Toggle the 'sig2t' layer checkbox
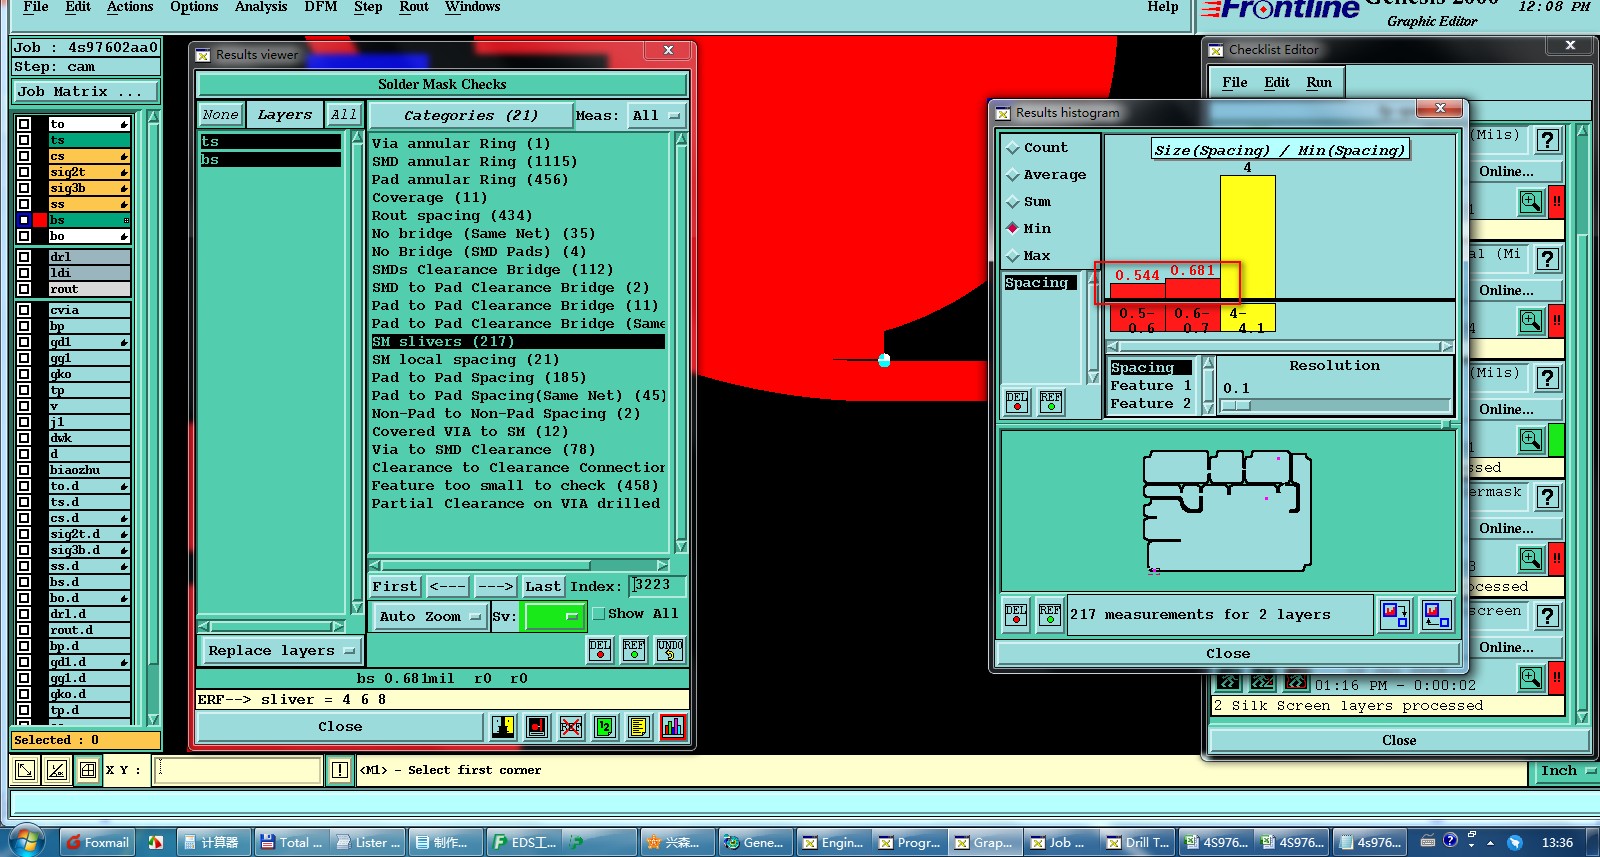Viewport: 1600px width, 857px height. (24, 172)
